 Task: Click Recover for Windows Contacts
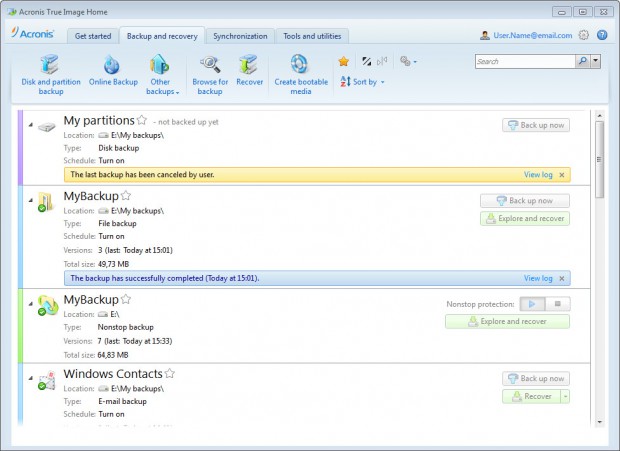531,396
